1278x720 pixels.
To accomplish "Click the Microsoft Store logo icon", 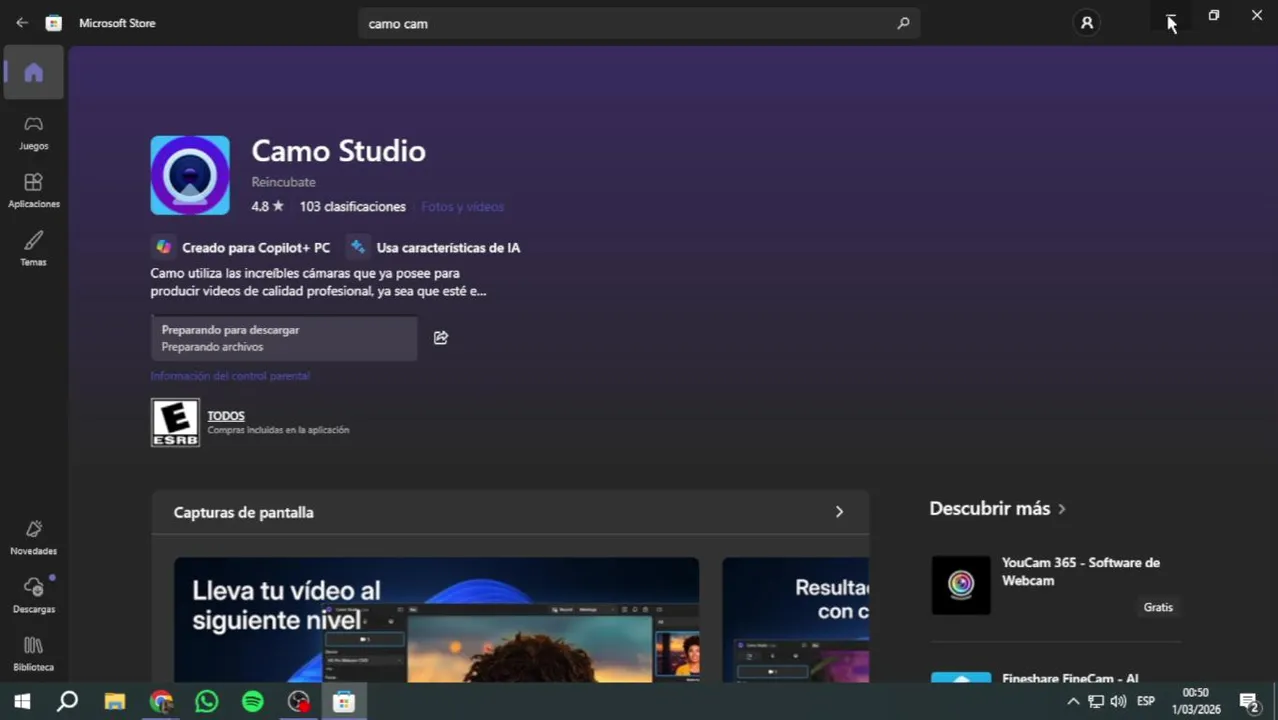I will [54, 22].
